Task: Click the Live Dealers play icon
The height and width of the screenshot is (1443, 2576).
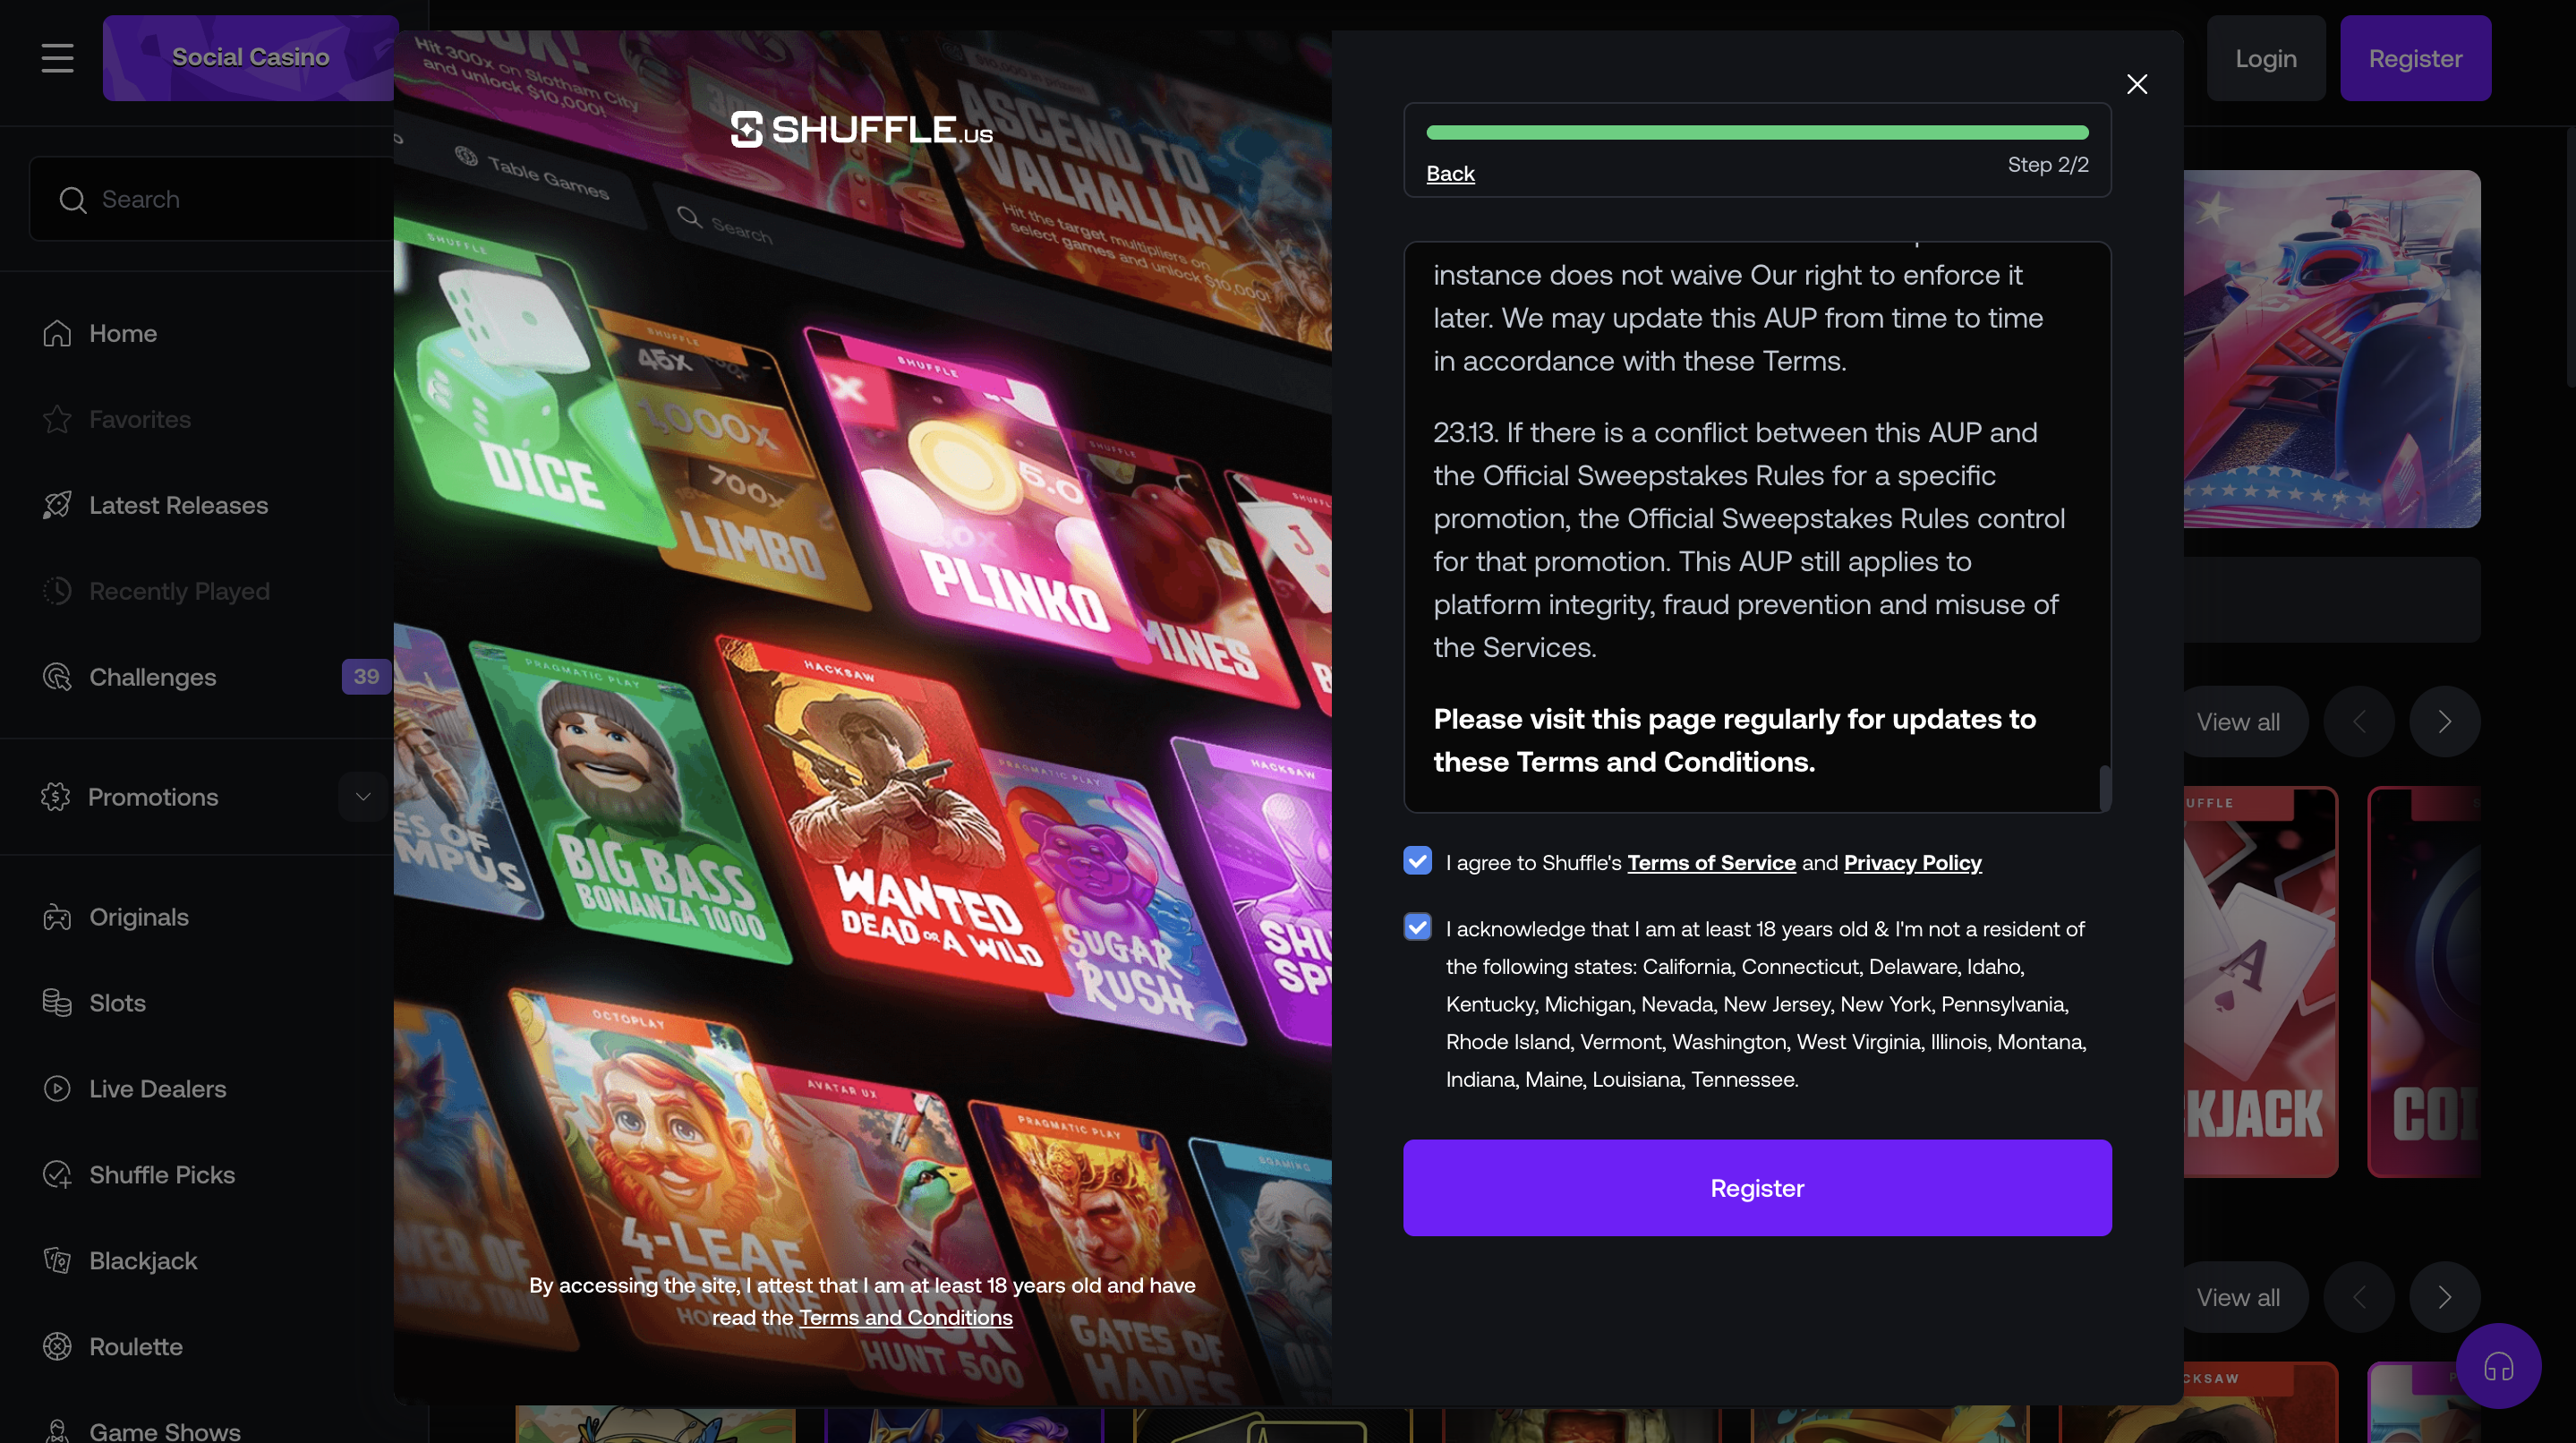Action: [57, 1089]
